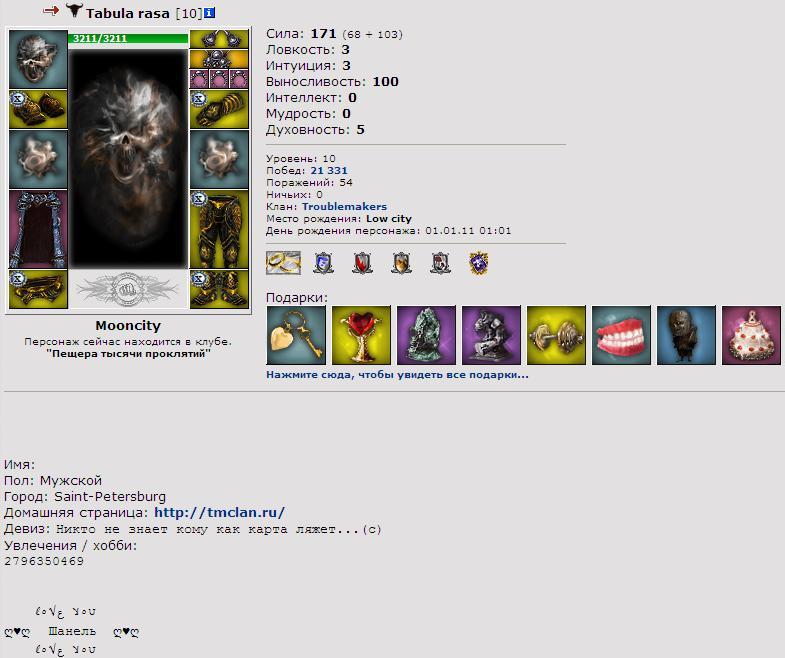Open the pink cake gift
Screen dimensions: 785x658
pos(751,335)
